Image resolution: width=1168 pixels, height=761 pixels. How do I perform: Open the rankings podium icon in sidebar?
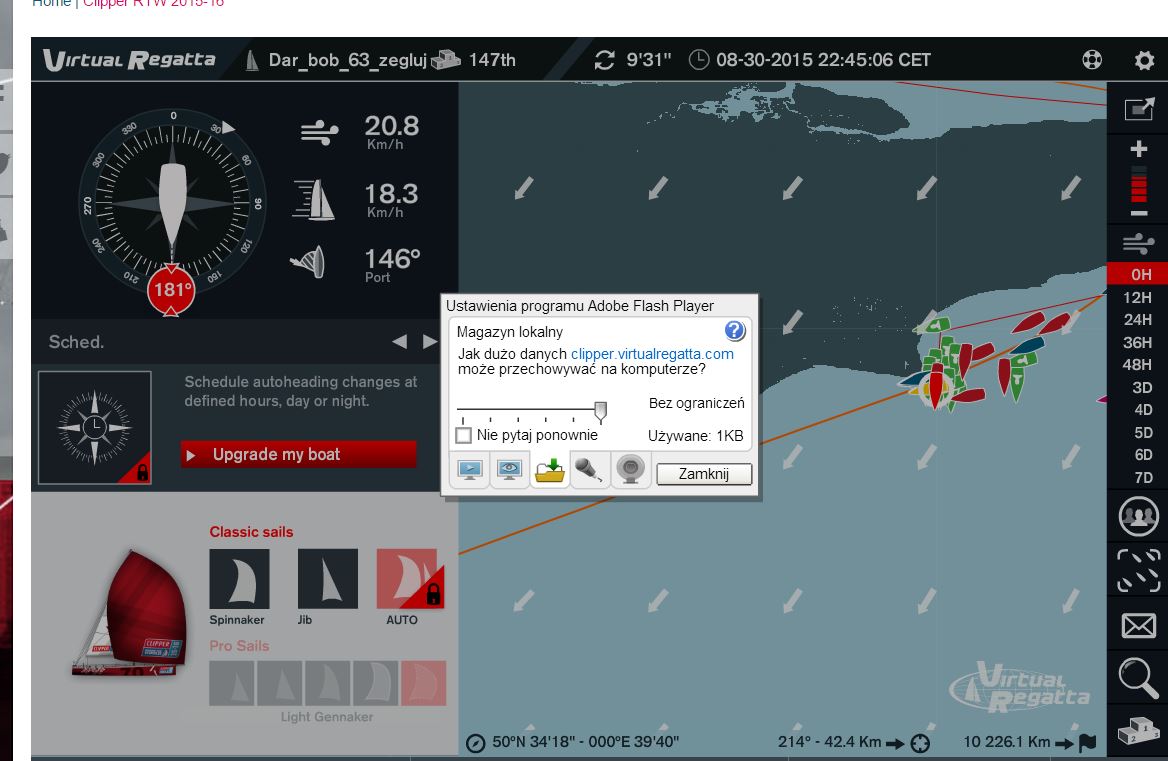1138,730
